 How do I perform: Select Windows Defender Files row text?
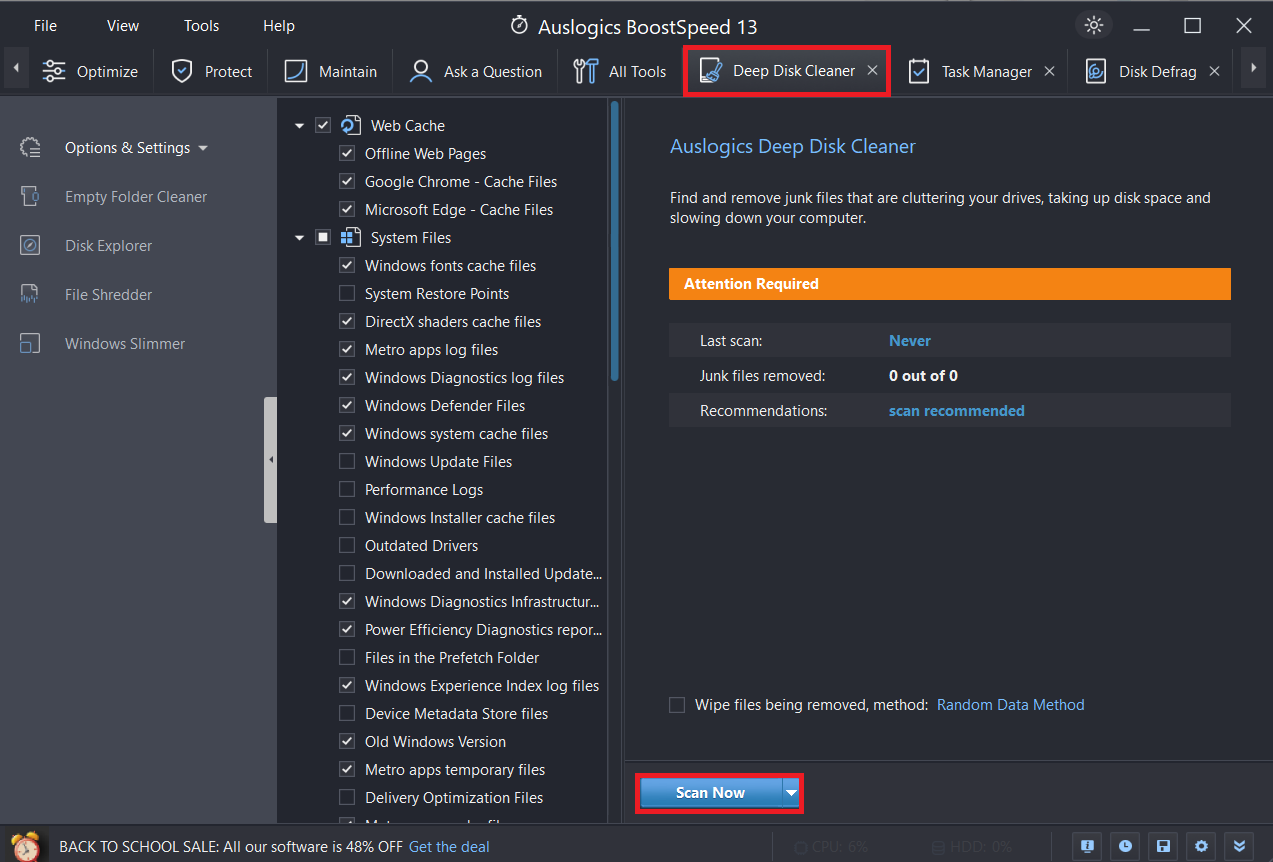pos(445,405)
